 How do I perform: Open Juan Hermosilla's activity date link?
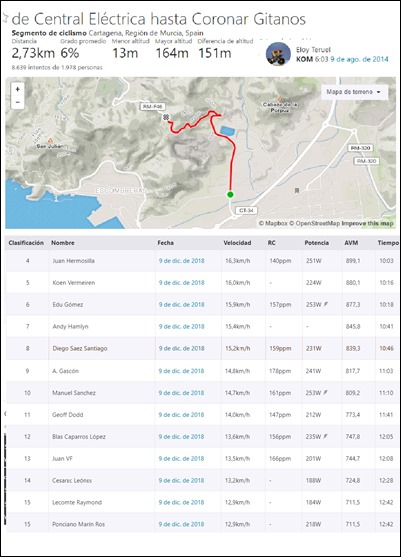pyautogui.click(x=181, y=261)
